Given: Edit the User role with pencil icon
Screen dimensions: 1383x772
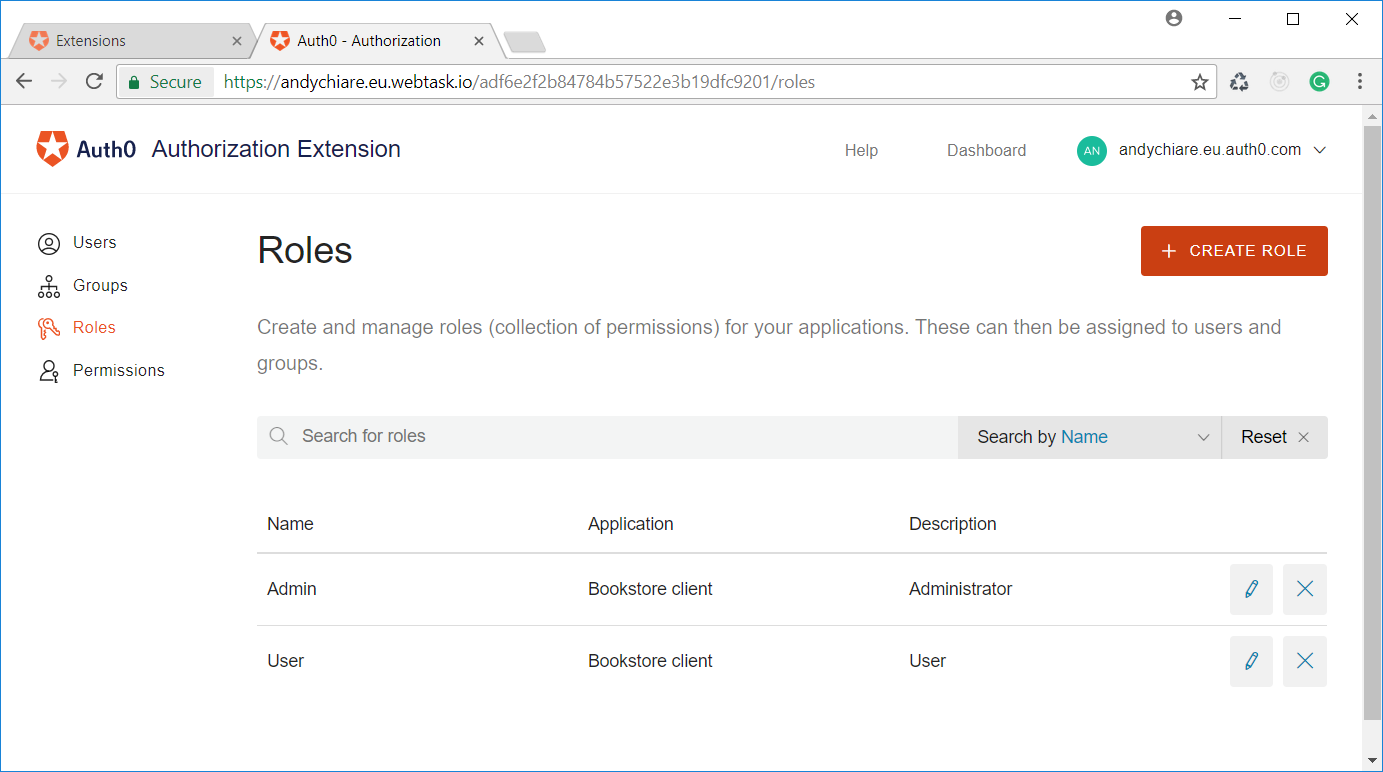Looking at the screenshot, I should tap(1251, 661).
